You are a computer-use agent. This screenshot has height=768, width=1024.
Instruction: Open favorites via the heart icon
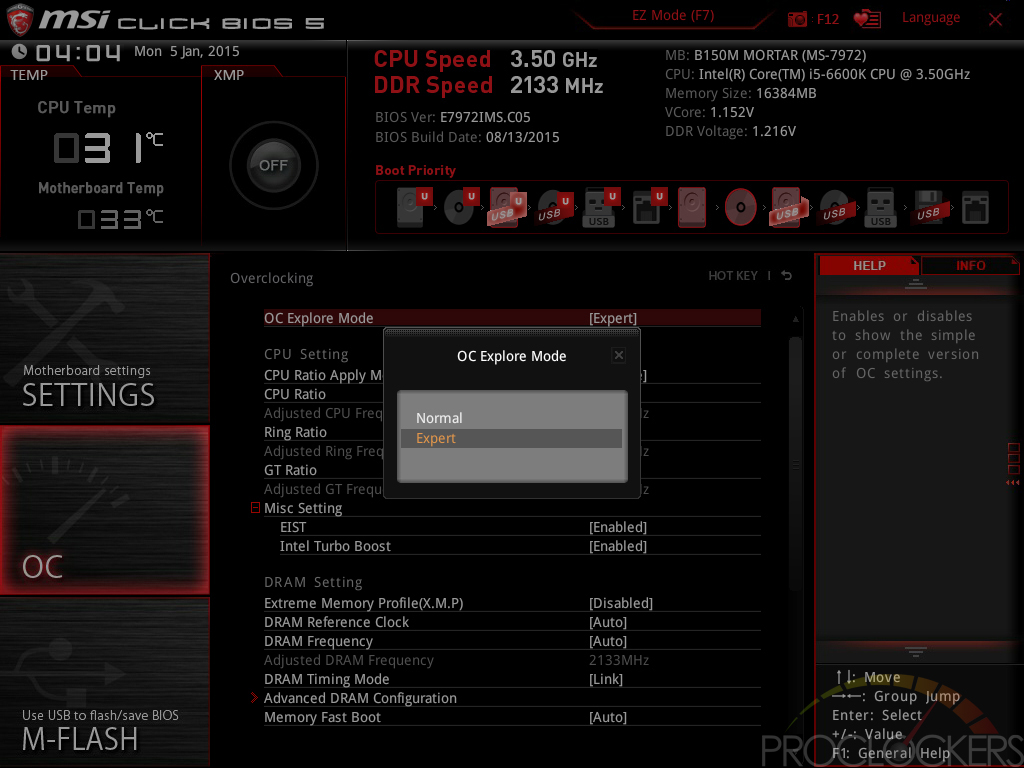(x=867, y=19)
